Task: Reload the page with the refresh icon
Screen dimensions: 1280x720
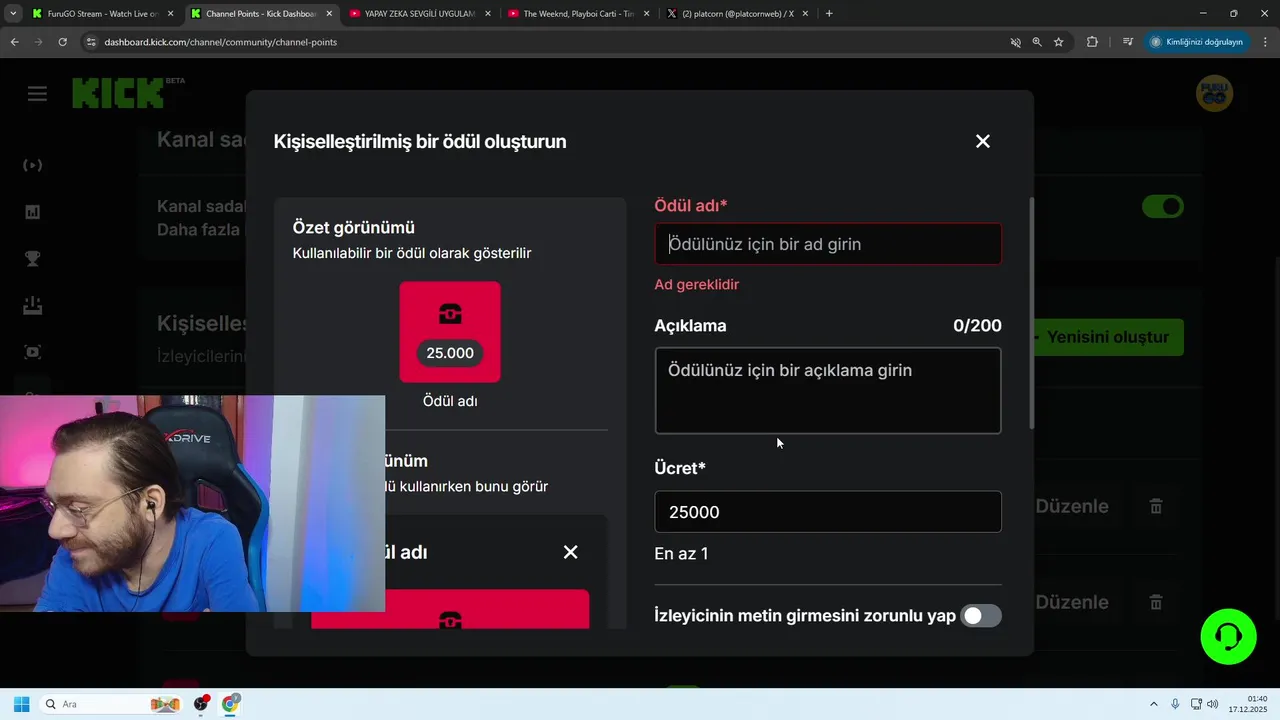Action: click(62, 42)
